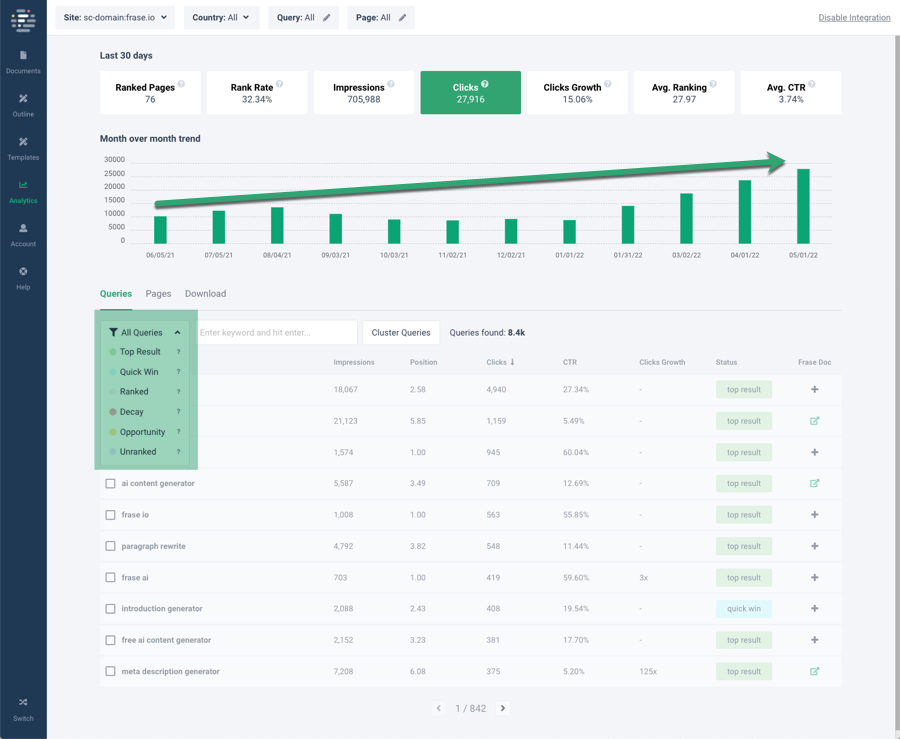The width and height of the screenshot is (900, 739).
Task: Click the question mark next to Unranked
Action: [179, 452]
